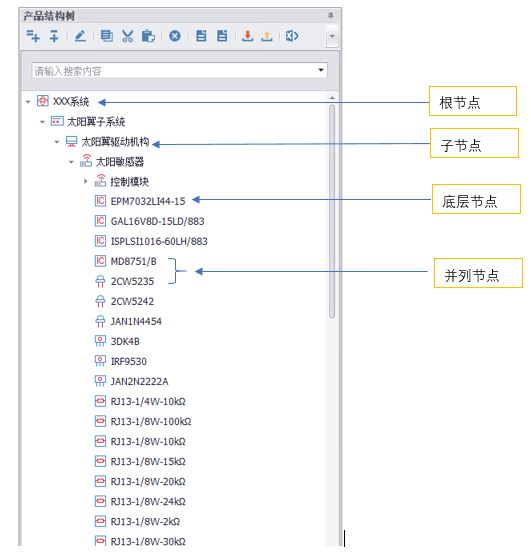The width and height of the screenshot is (531, 555).
Task: Collapse the 太阳翼子系统 node
Action: coord(42,122)
